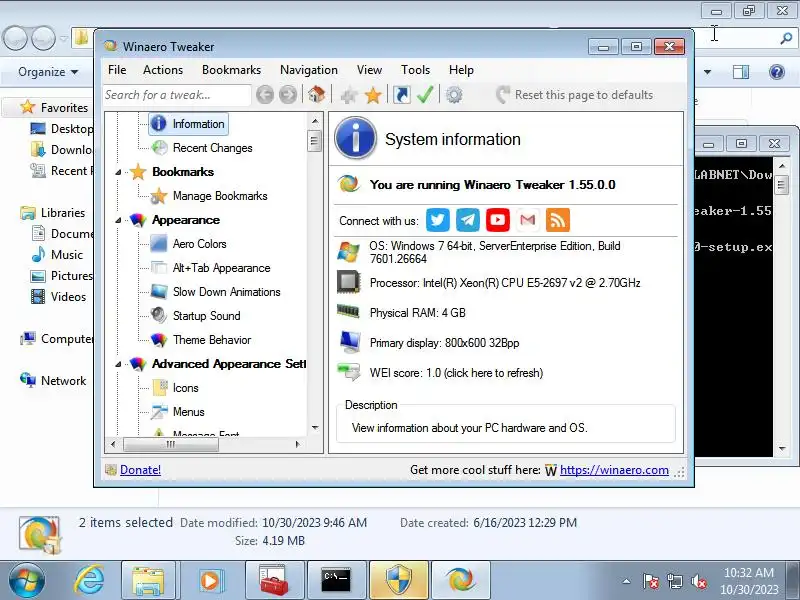Image resolution: width=800 pixels, height=600 pixels.
Task: Open the Organize dropdown in Explorer
Action: click(x=48, y=72)
